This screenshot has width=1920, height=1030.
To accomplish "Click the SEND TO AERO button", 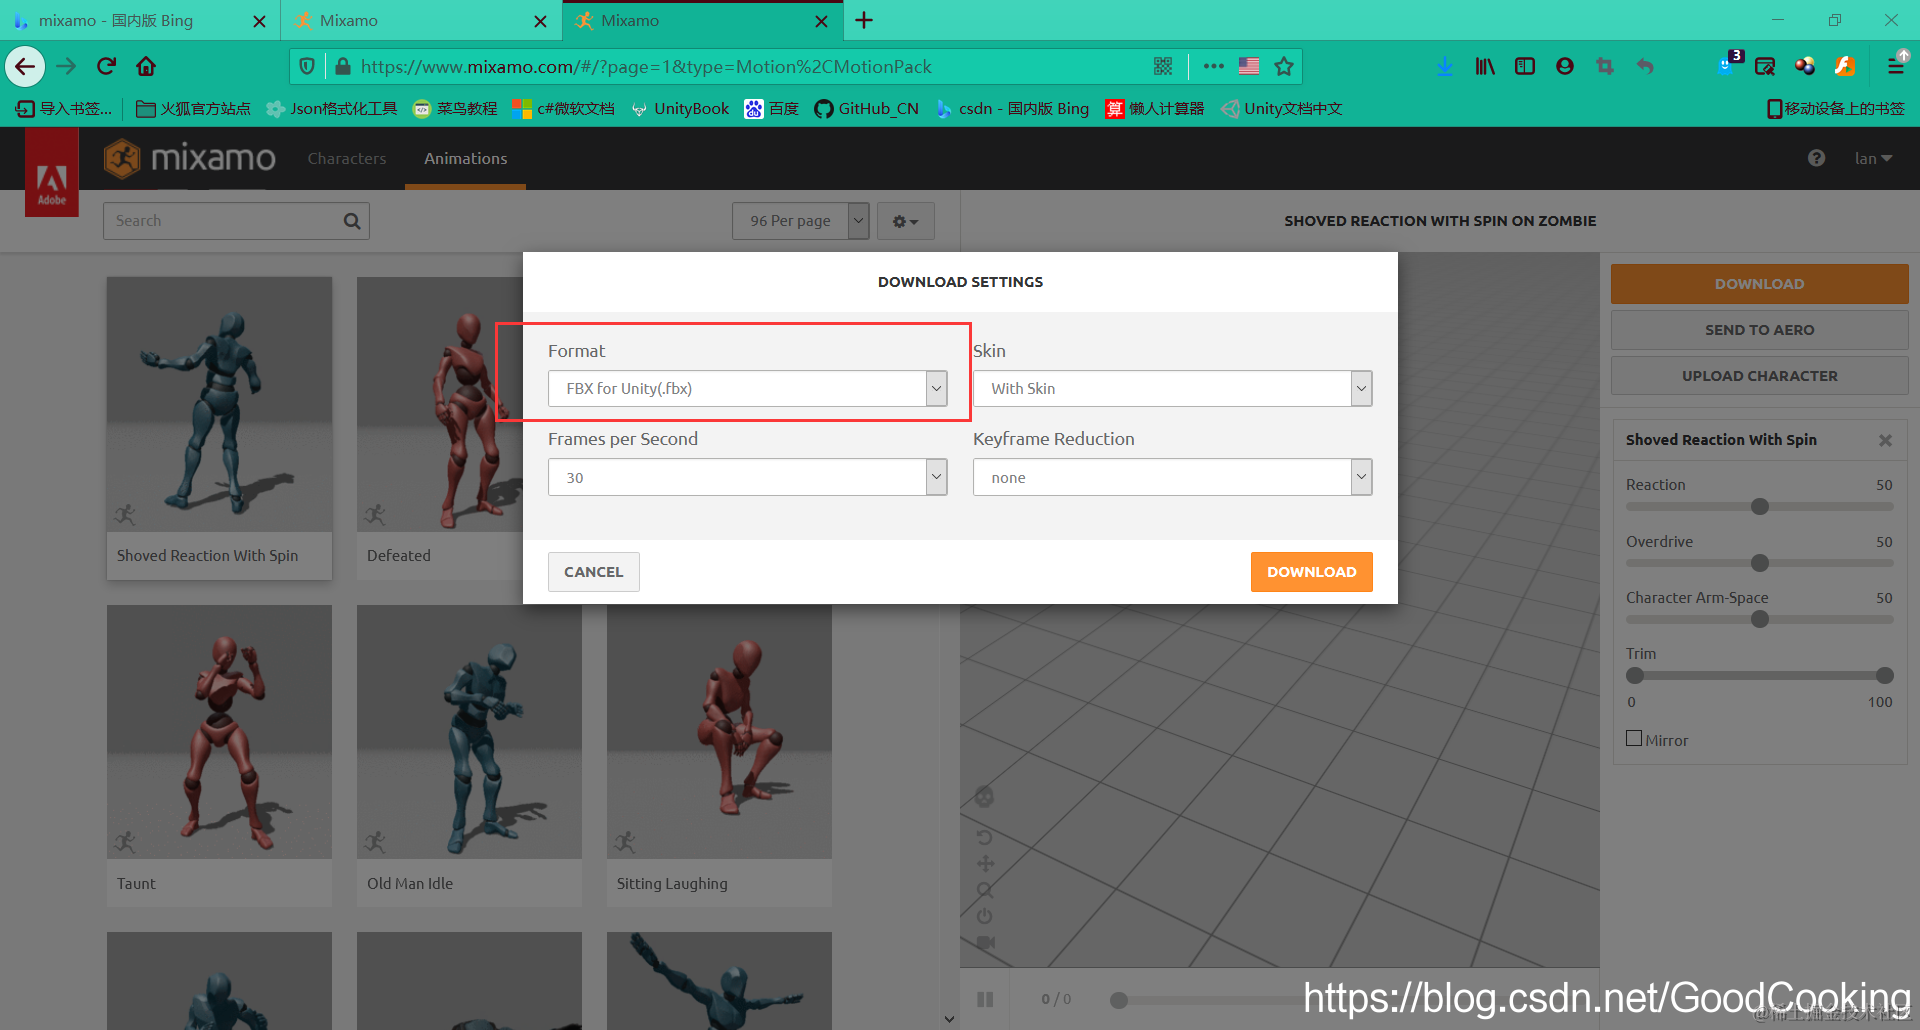I will pyautogui.click(x=1759, y=330).
